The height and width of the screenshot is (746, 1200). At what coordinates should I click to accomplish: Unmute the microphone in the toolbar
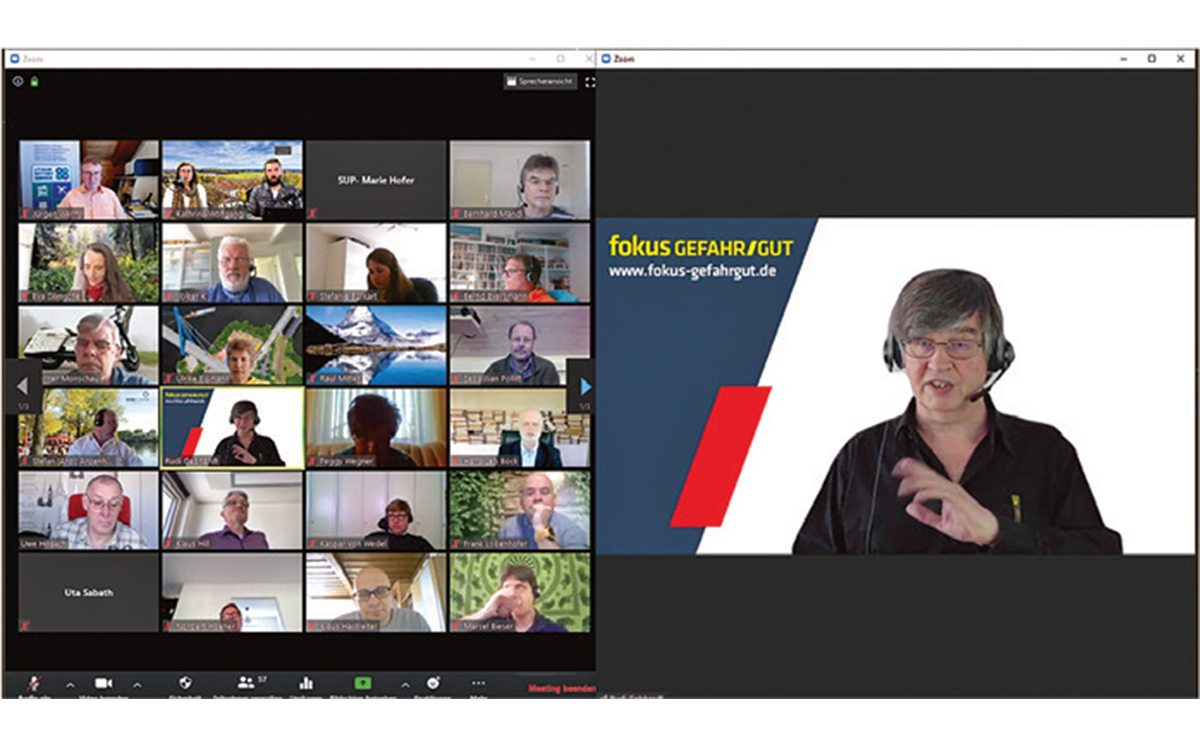33,683
